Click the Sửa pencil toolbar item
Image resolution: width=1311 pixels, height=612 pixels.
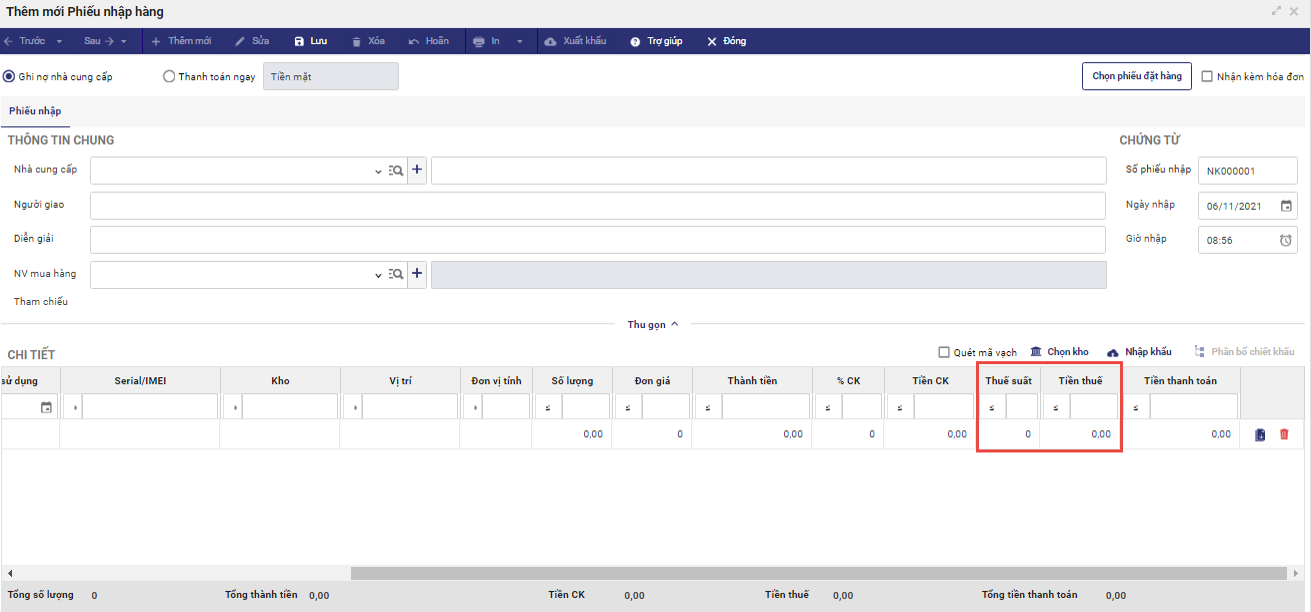[x=252, y=41]
